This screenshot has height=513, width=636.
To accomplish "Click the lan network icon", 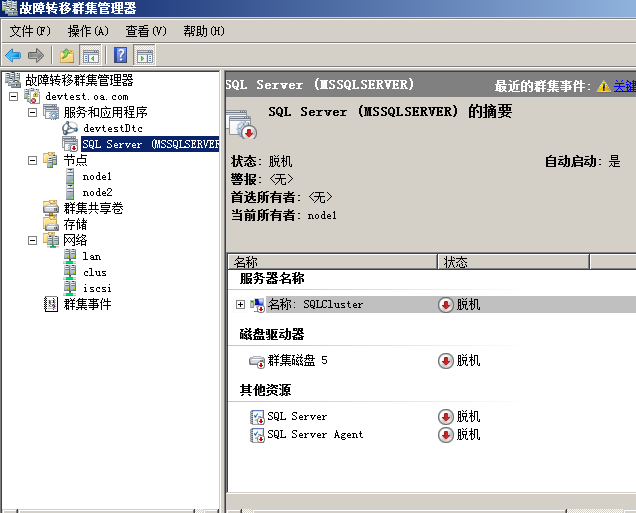I will click(x=70, y=256).
